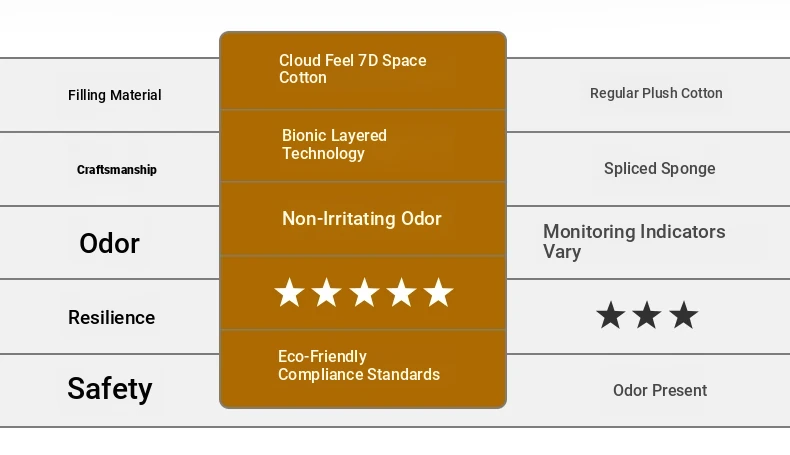Click the Craftsmanship label

pos(117,170)
